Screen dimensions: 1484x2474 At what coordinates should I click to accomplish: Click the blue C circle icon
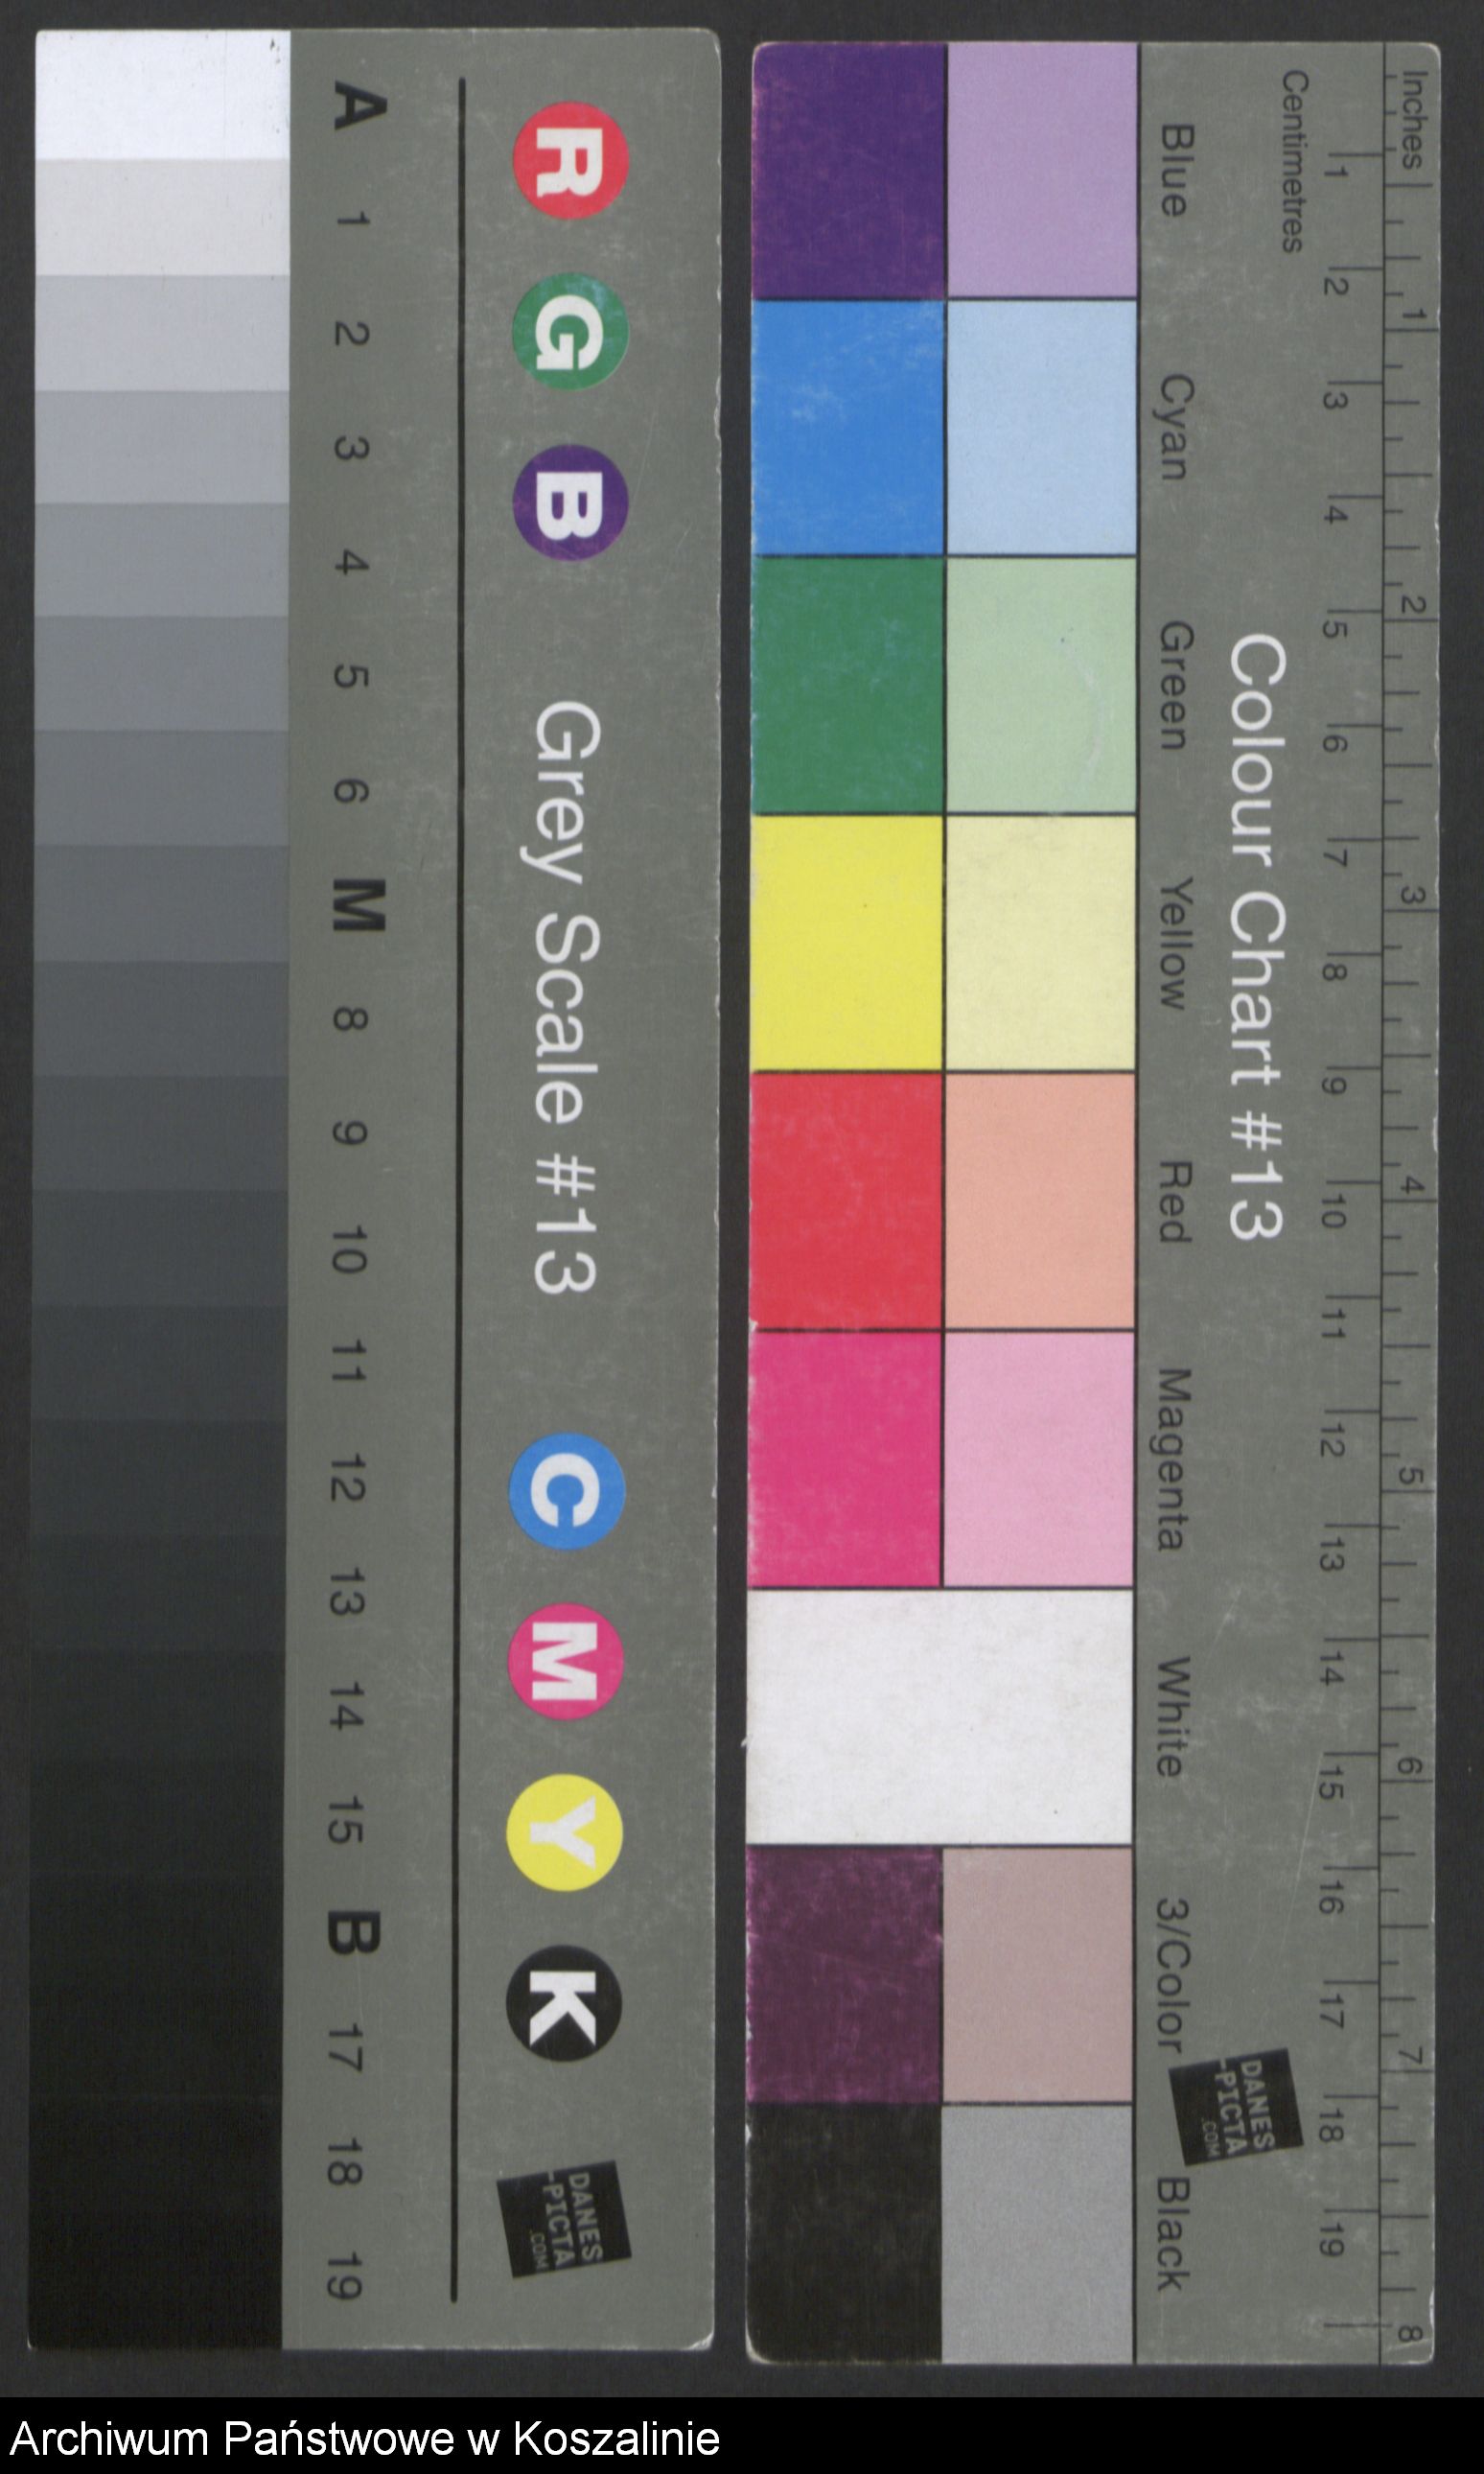point(567,1491)
